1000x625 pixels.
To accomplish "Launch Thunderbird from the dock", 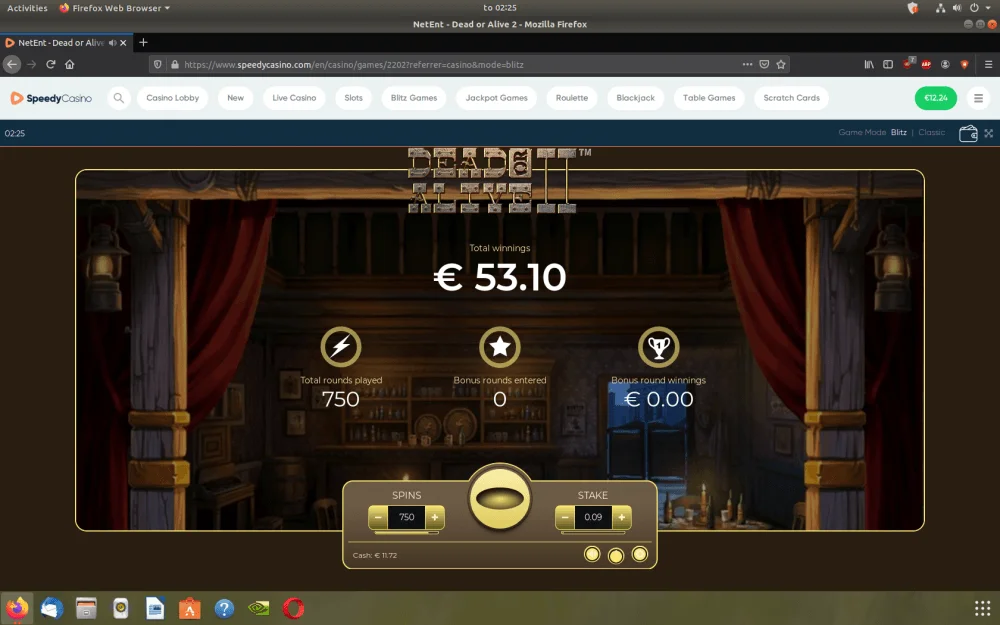I will tap(52, 608).
